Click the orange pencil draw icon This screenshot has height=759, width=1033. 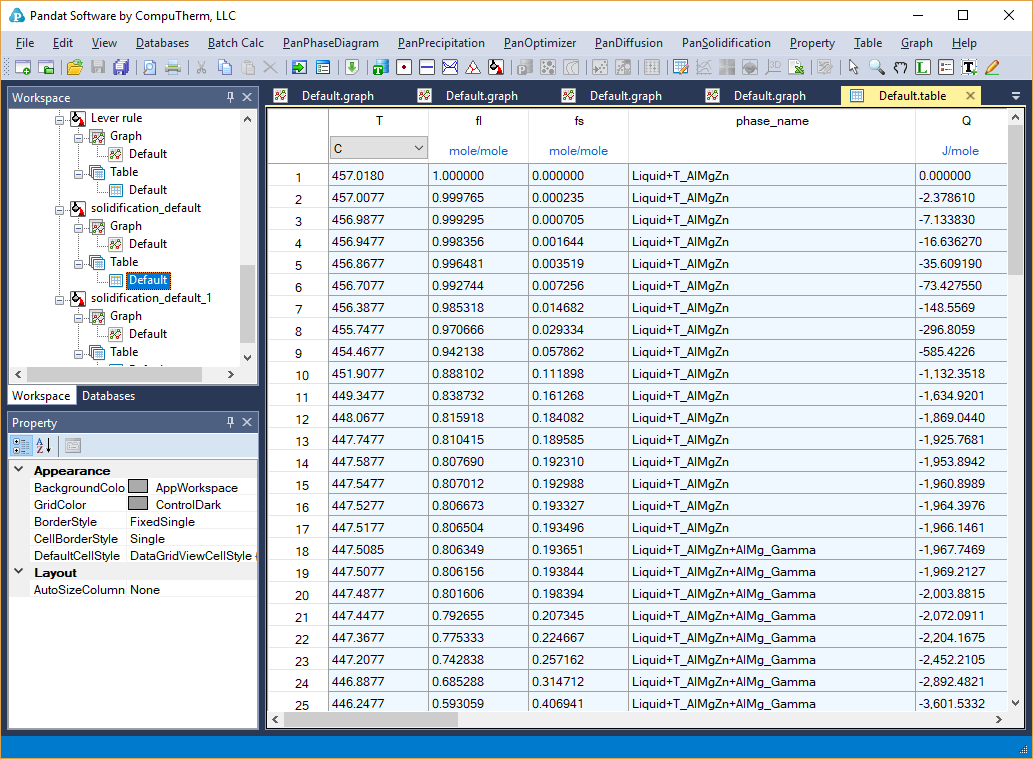[991, 68]
